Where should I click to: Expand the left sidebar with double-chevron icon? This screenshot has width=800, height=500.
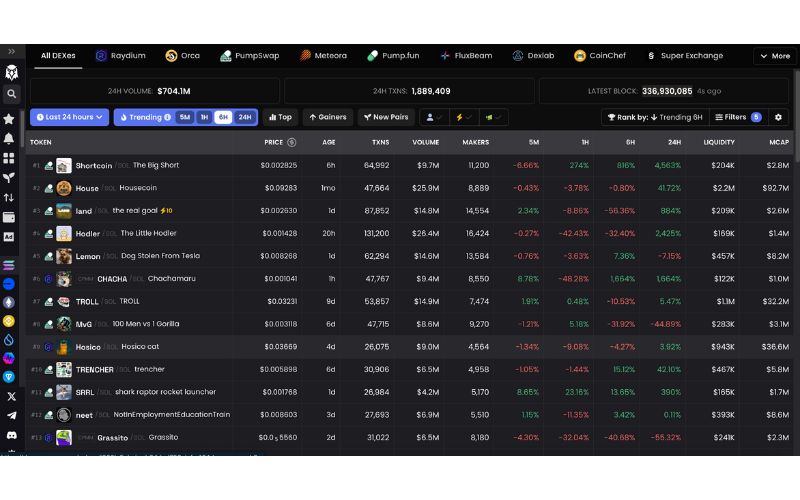coord(11,52)
